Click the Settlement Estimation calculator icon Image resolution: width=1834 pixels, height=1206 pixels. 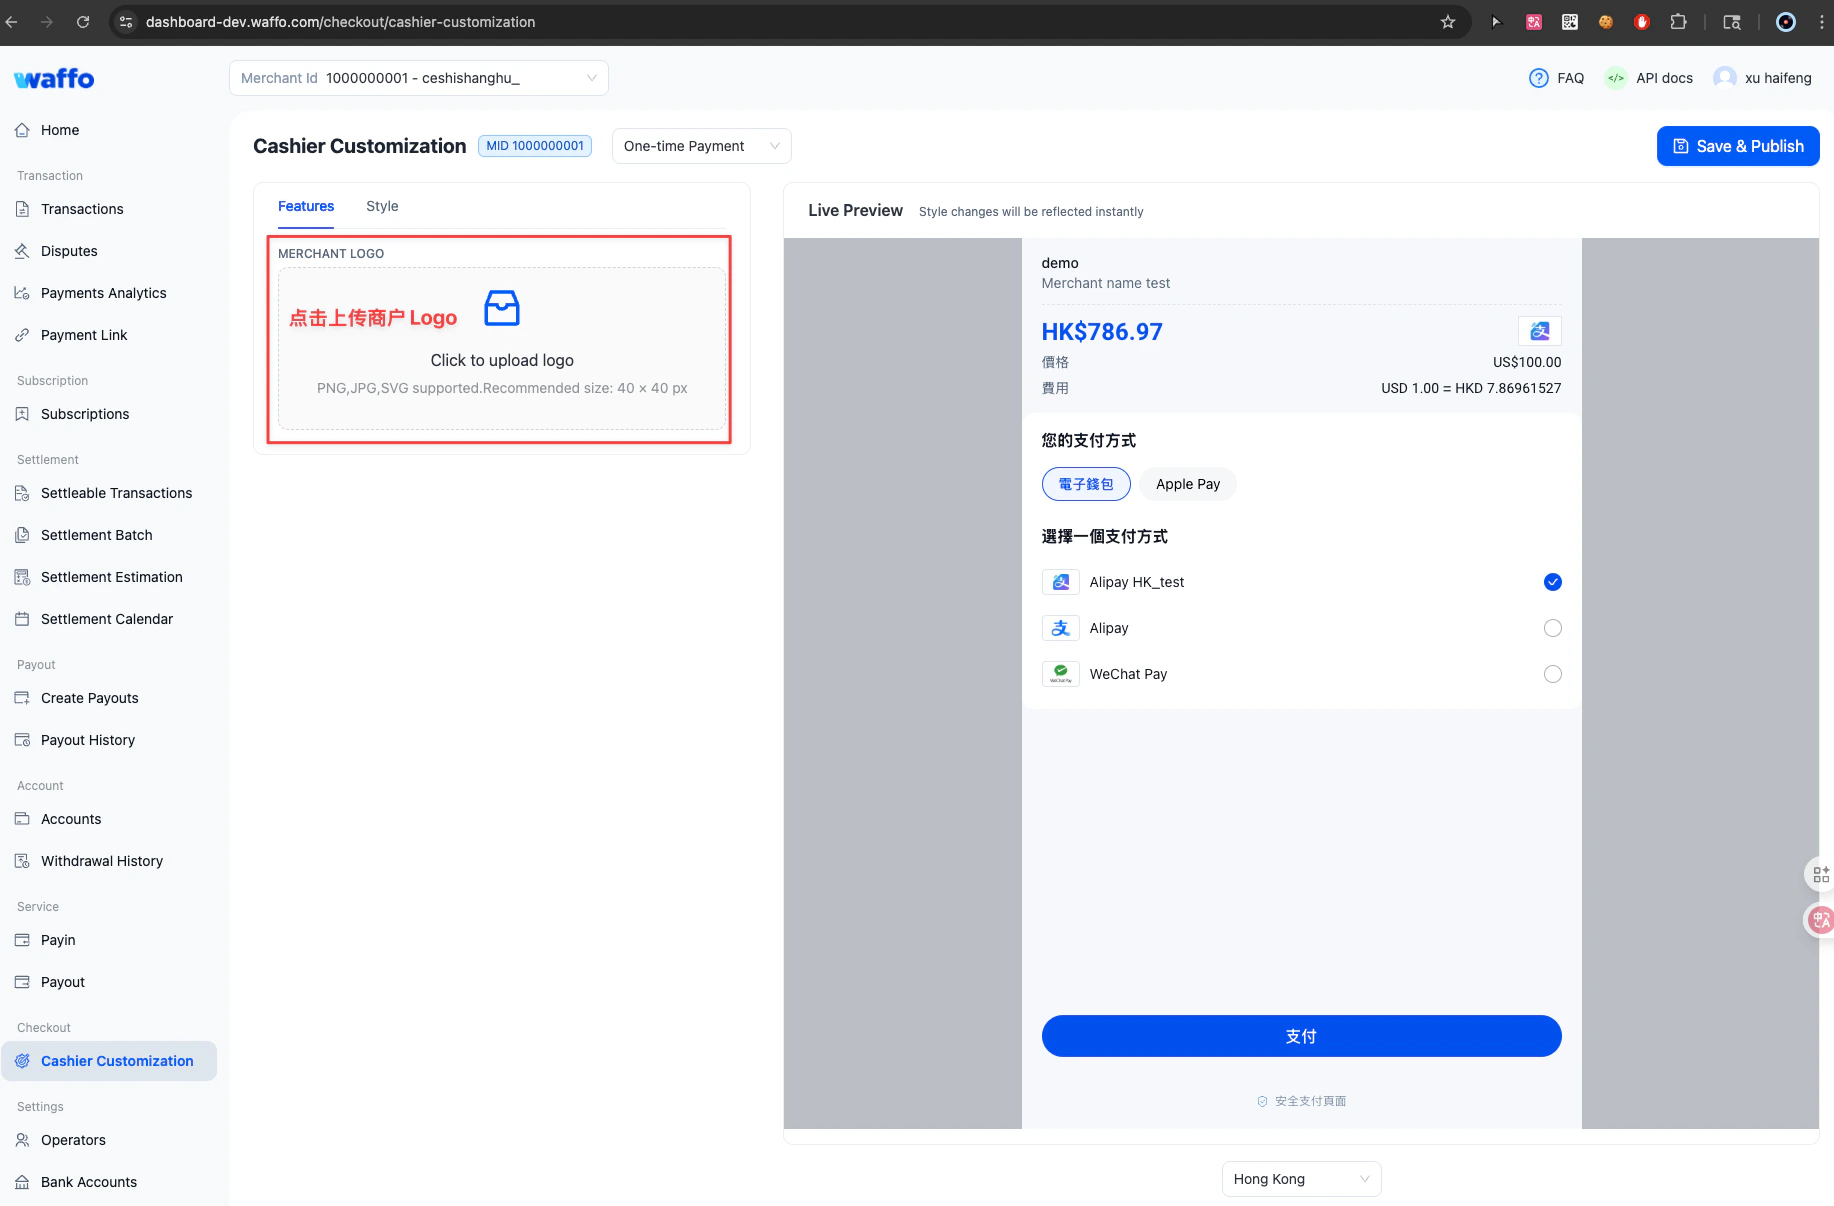22,577
